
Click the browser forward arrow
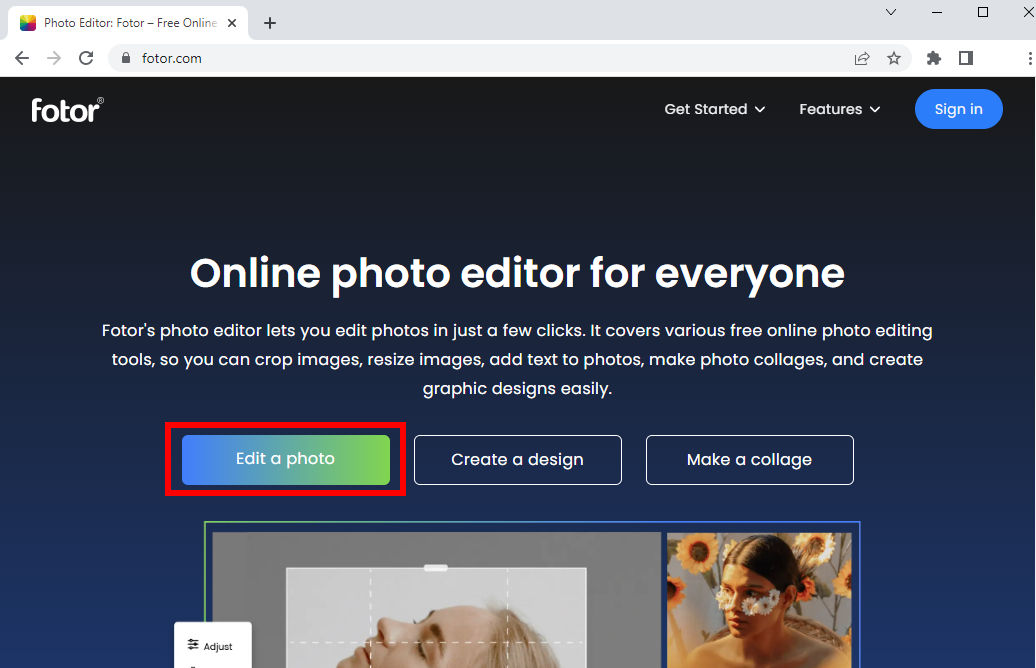54,58
